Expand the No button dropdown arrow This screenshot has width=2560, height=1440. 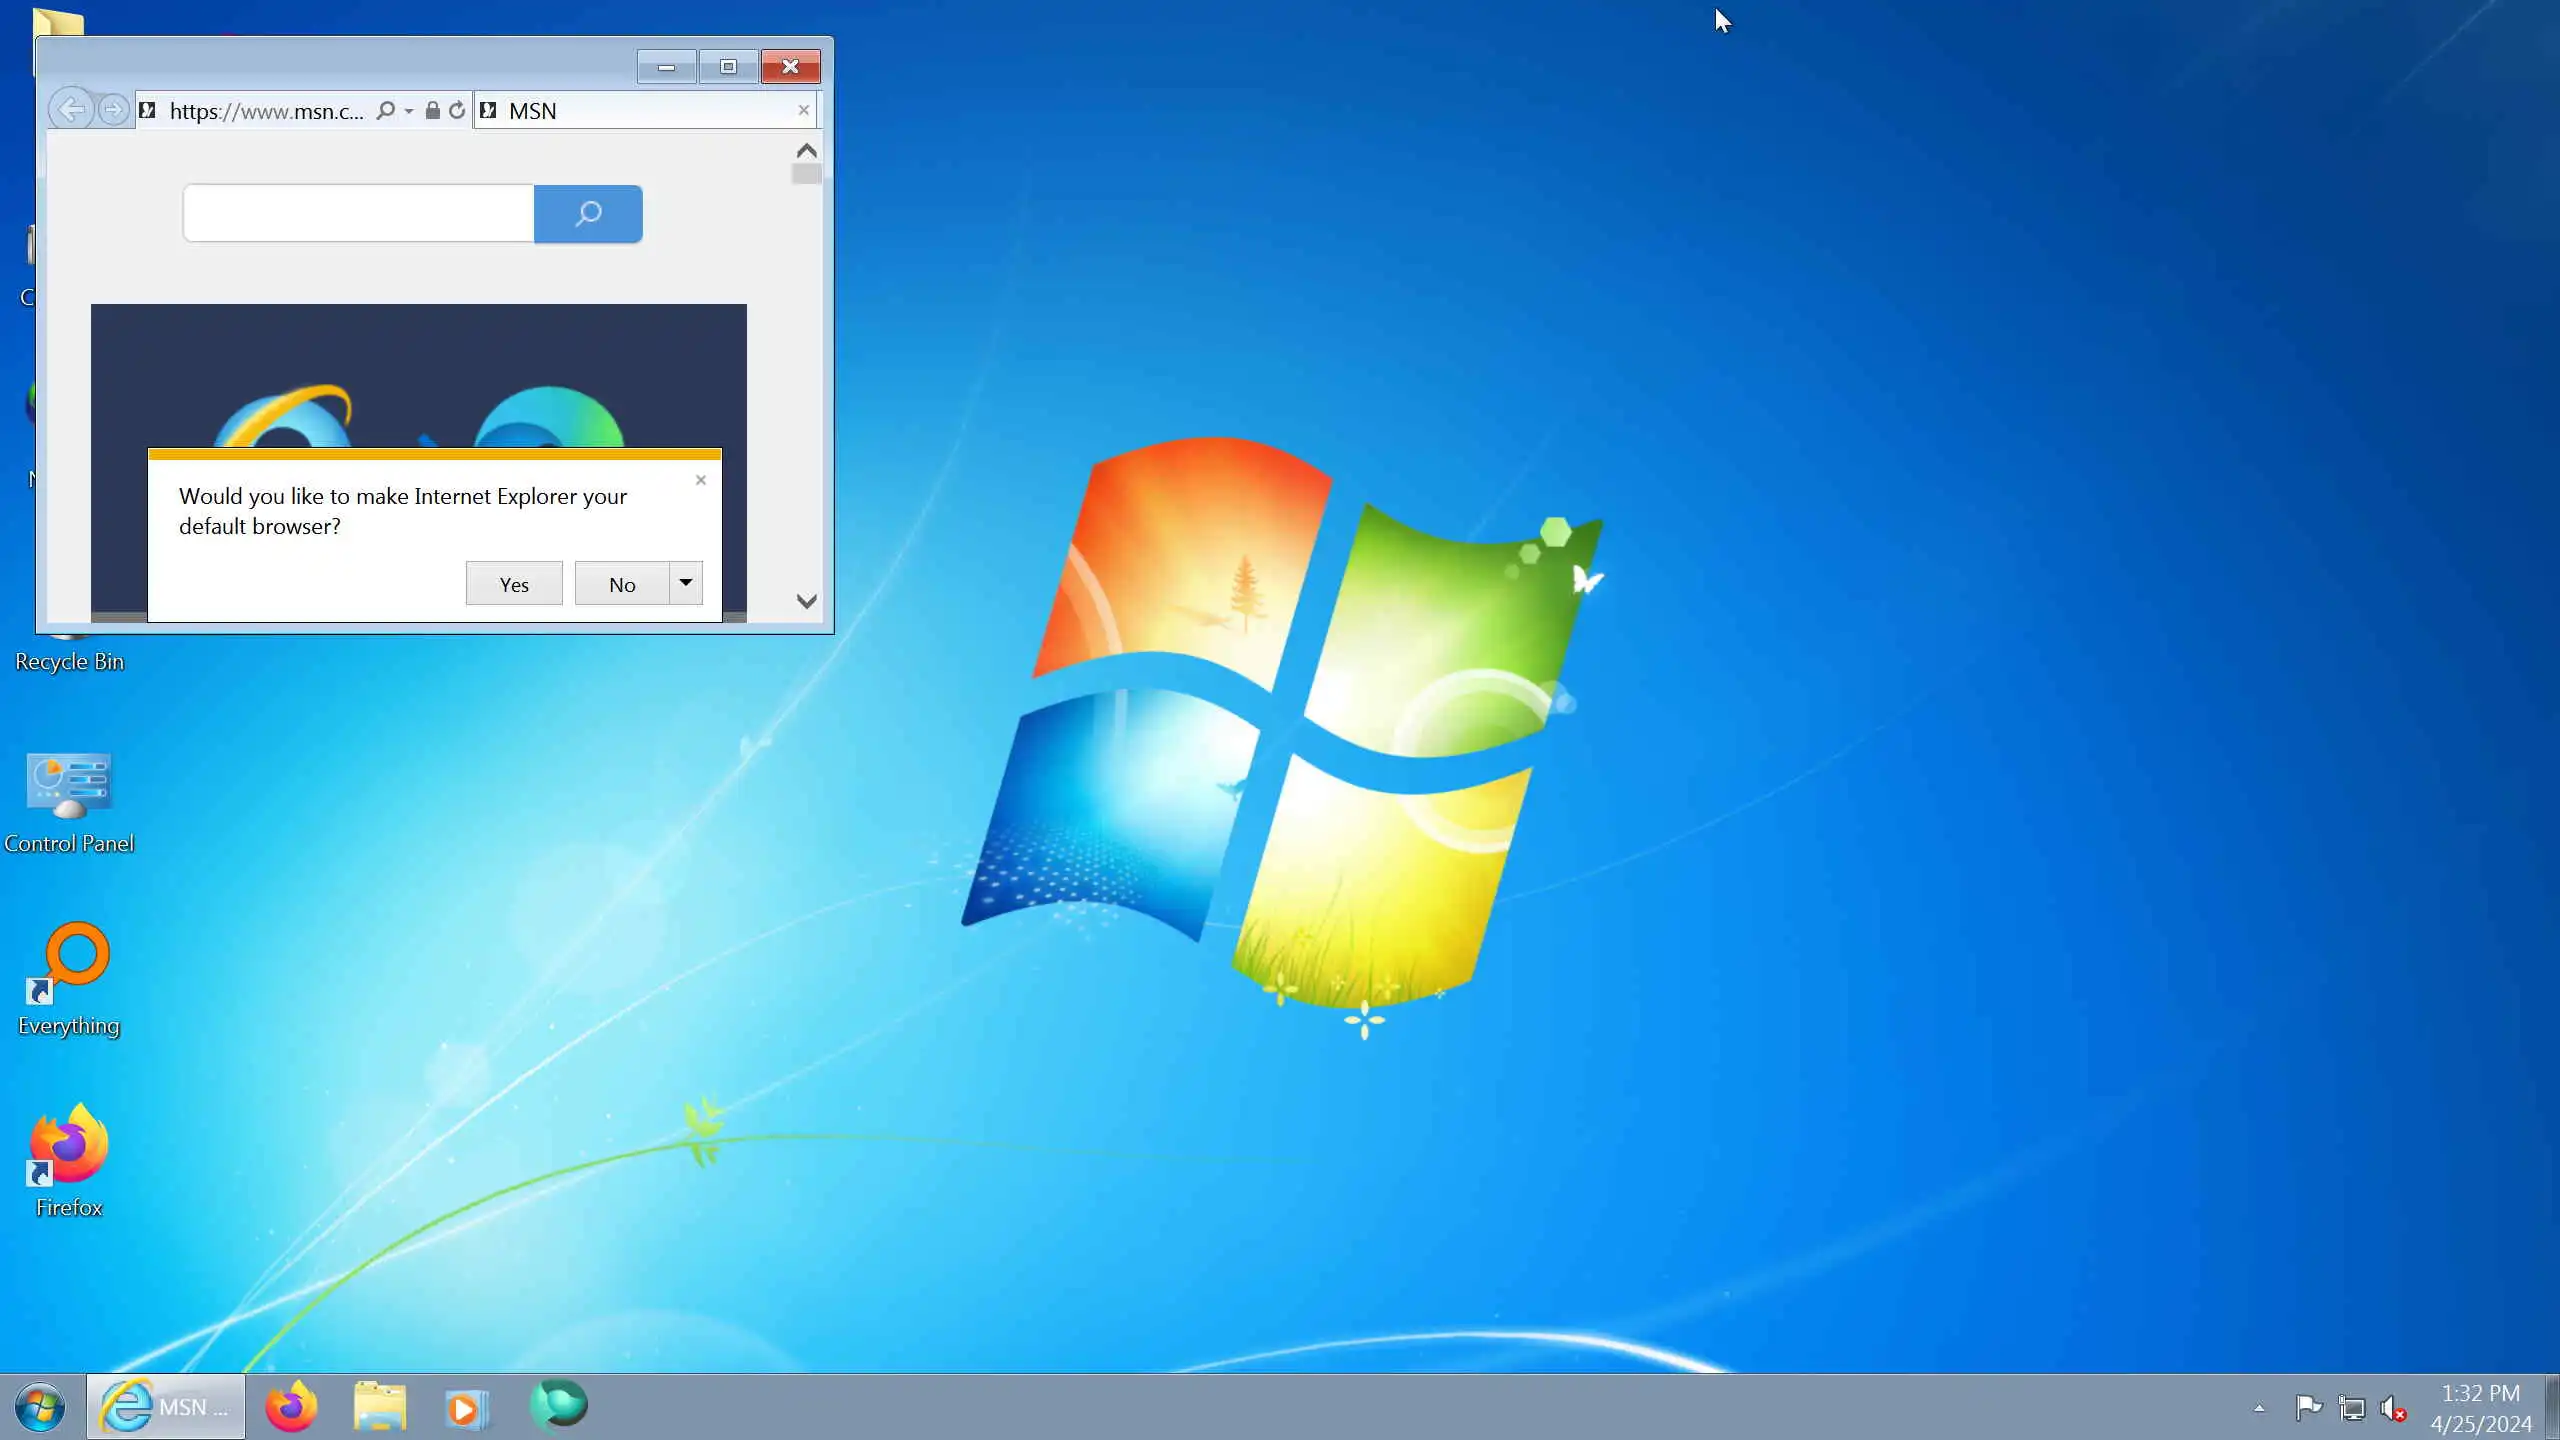686,583
